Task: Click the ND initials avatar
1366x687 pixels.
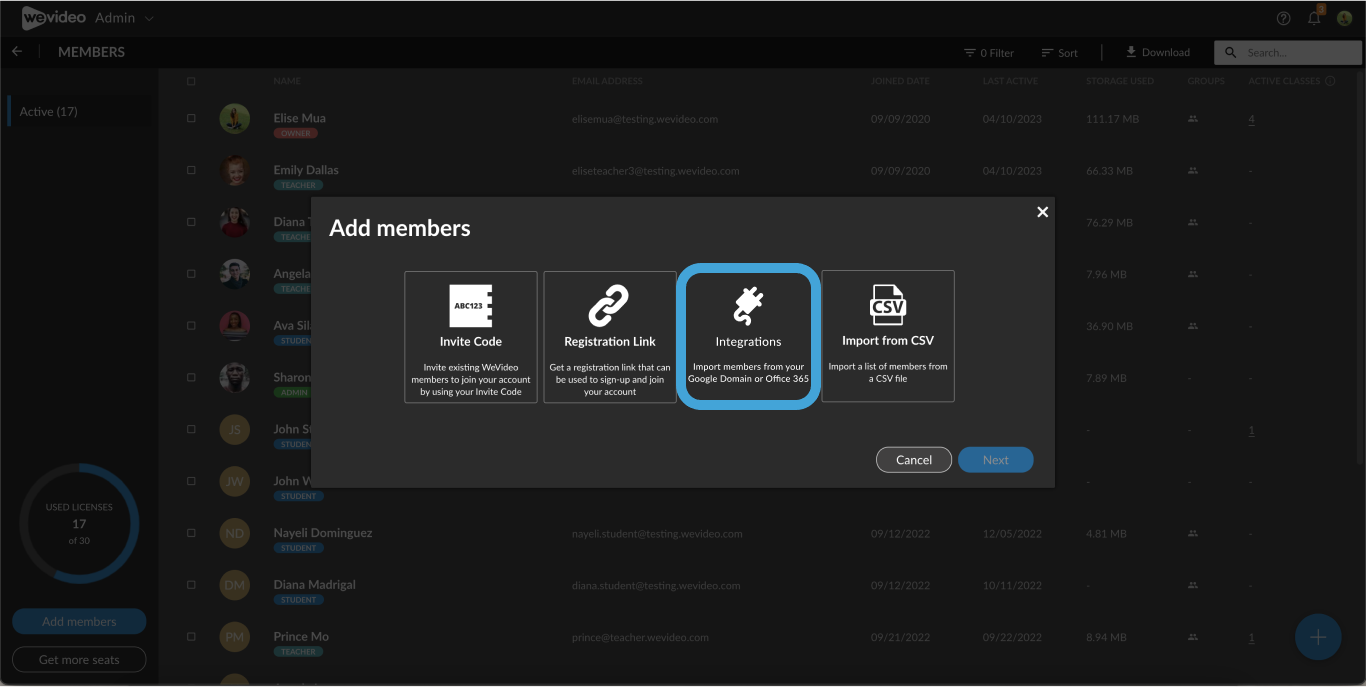Action: tap(235, 533)
